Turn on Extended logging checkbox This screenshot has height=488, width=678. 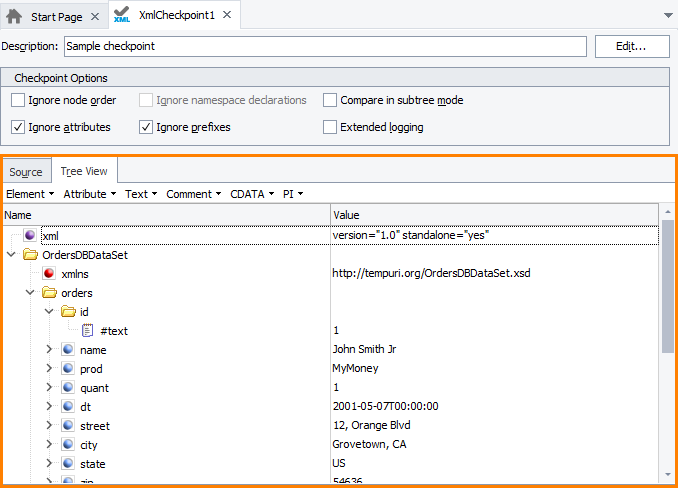tap(330, 127)
